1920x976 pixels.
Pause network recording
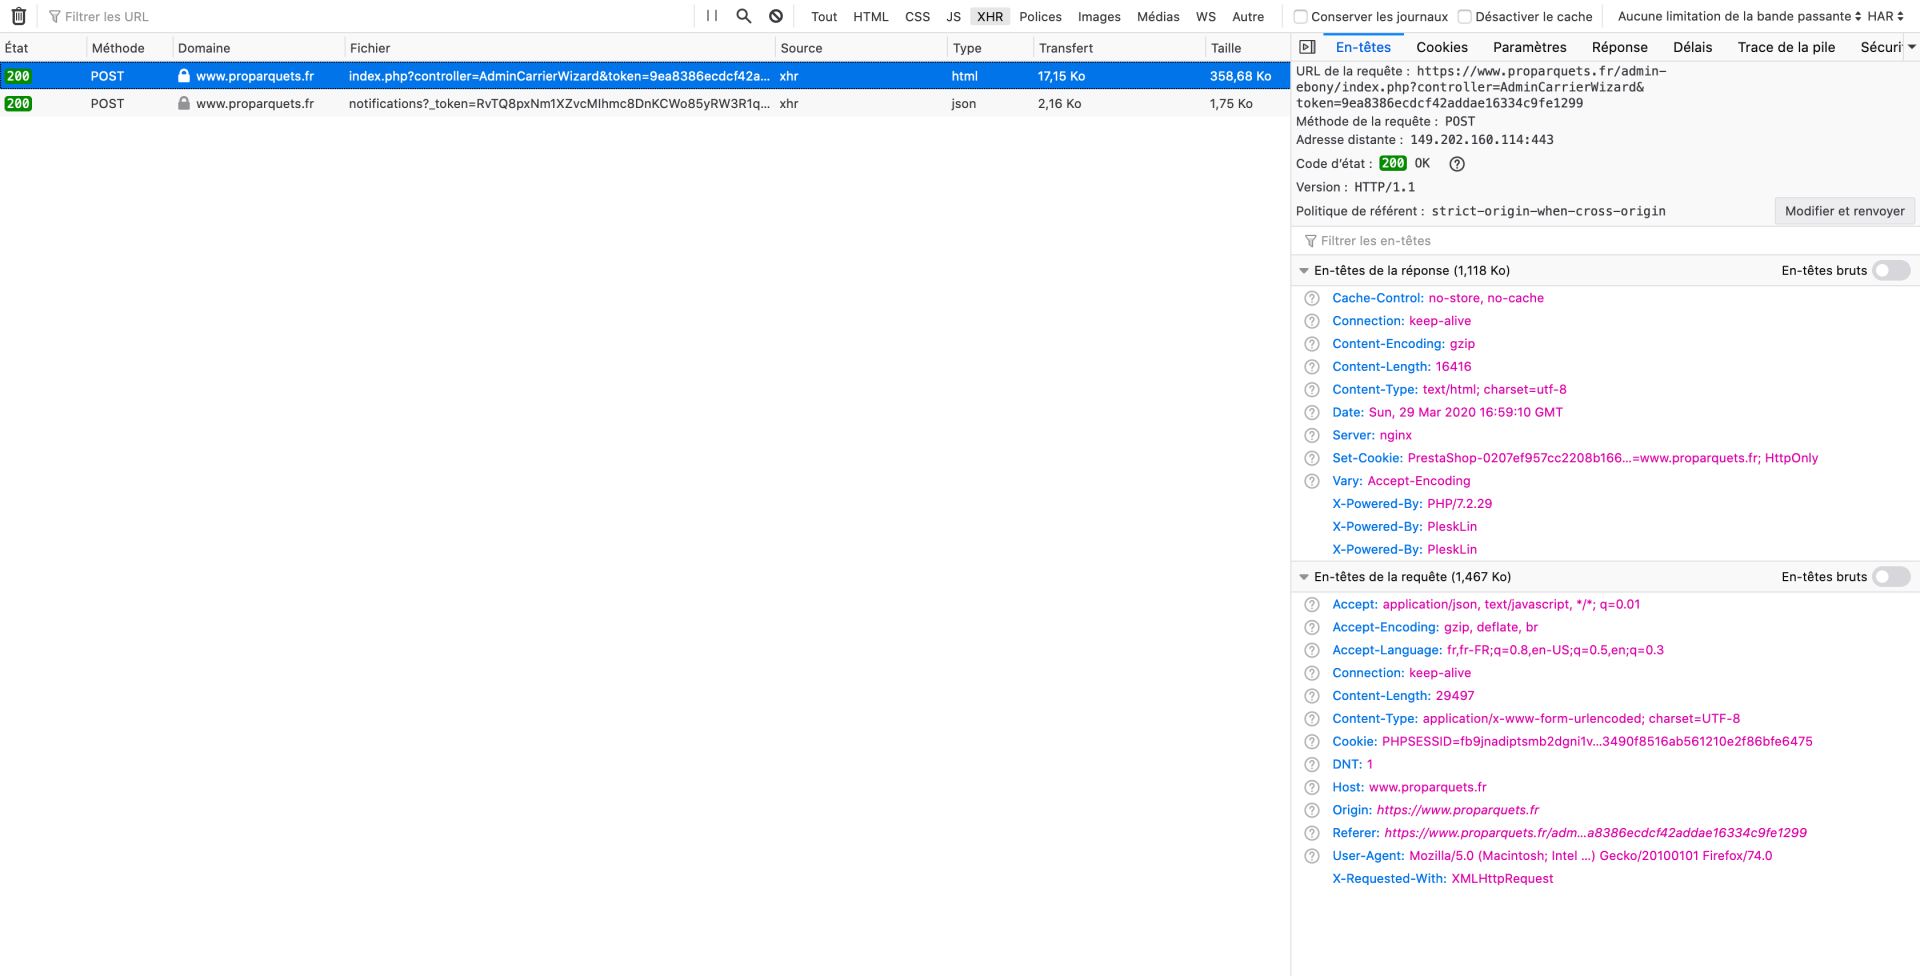pos(712,16)
